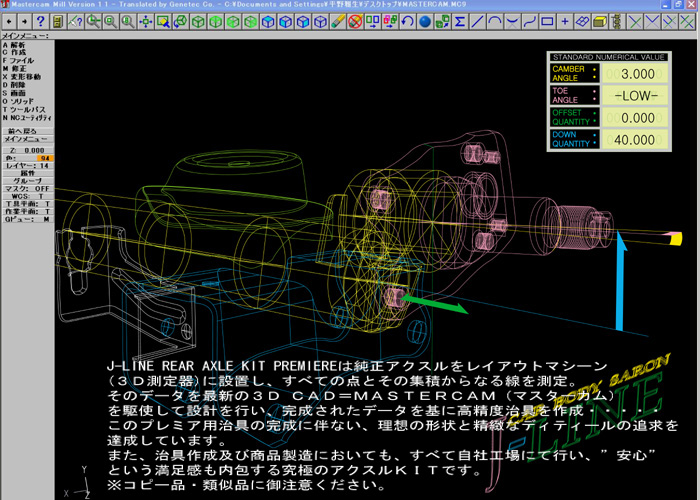Open the F ファイル menu item
The image size is (700, 500).
[18, 60]
